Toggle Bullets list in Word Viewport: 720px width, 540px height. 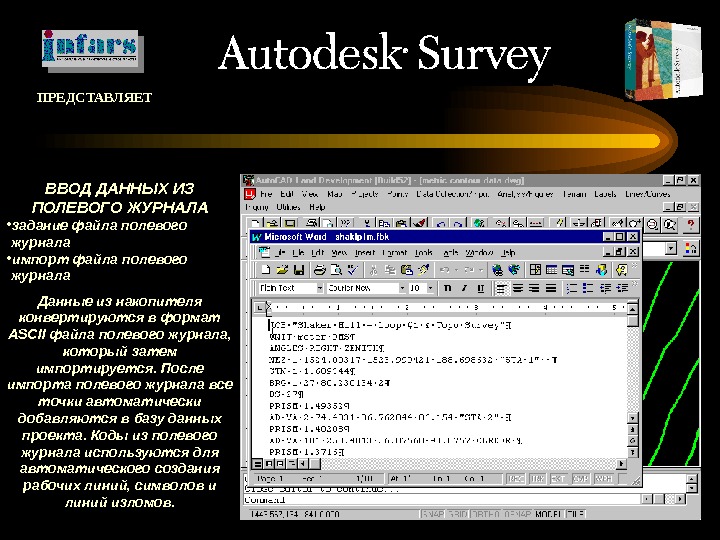[x=588, y=288]
